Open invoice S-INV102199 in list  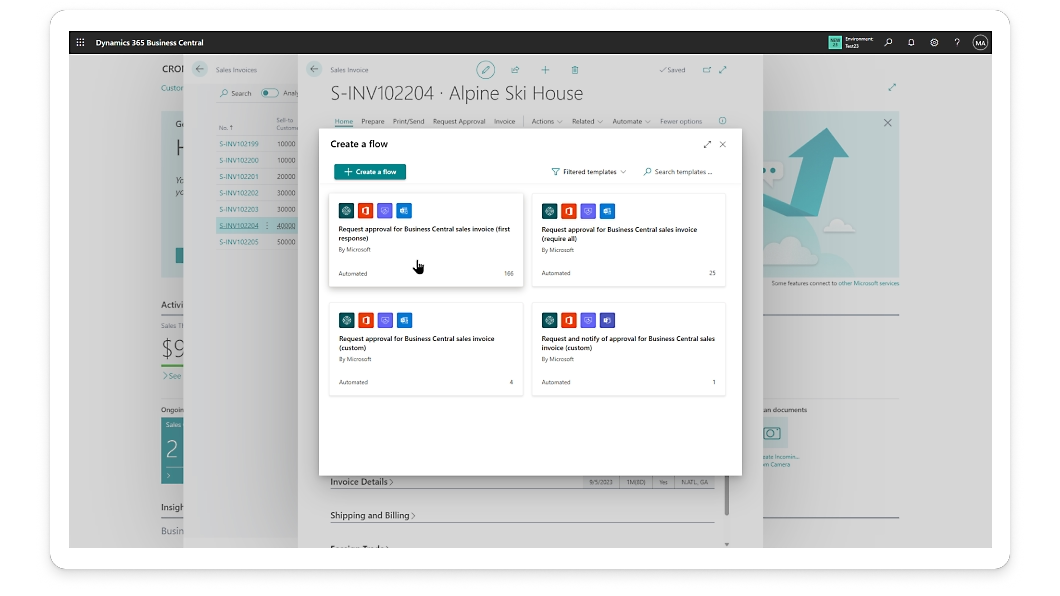pyautogui.click(x=239, y=144)
